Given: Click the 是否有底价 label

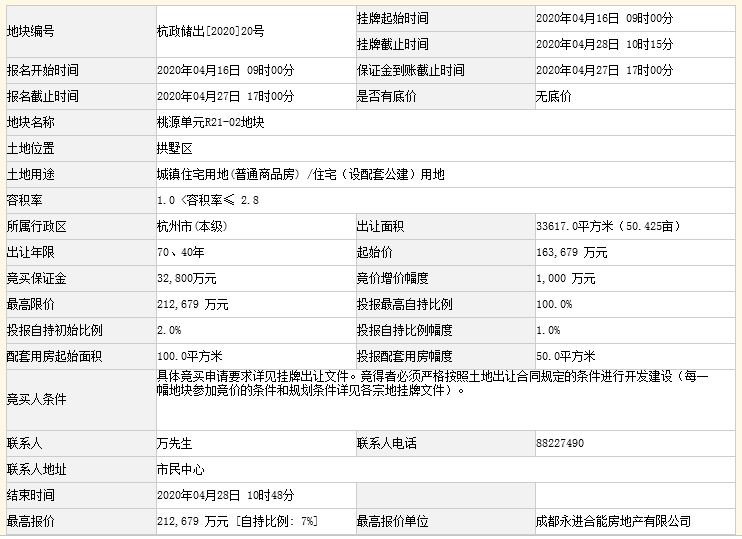Looking at the screenshot, I should pos(387,97).
